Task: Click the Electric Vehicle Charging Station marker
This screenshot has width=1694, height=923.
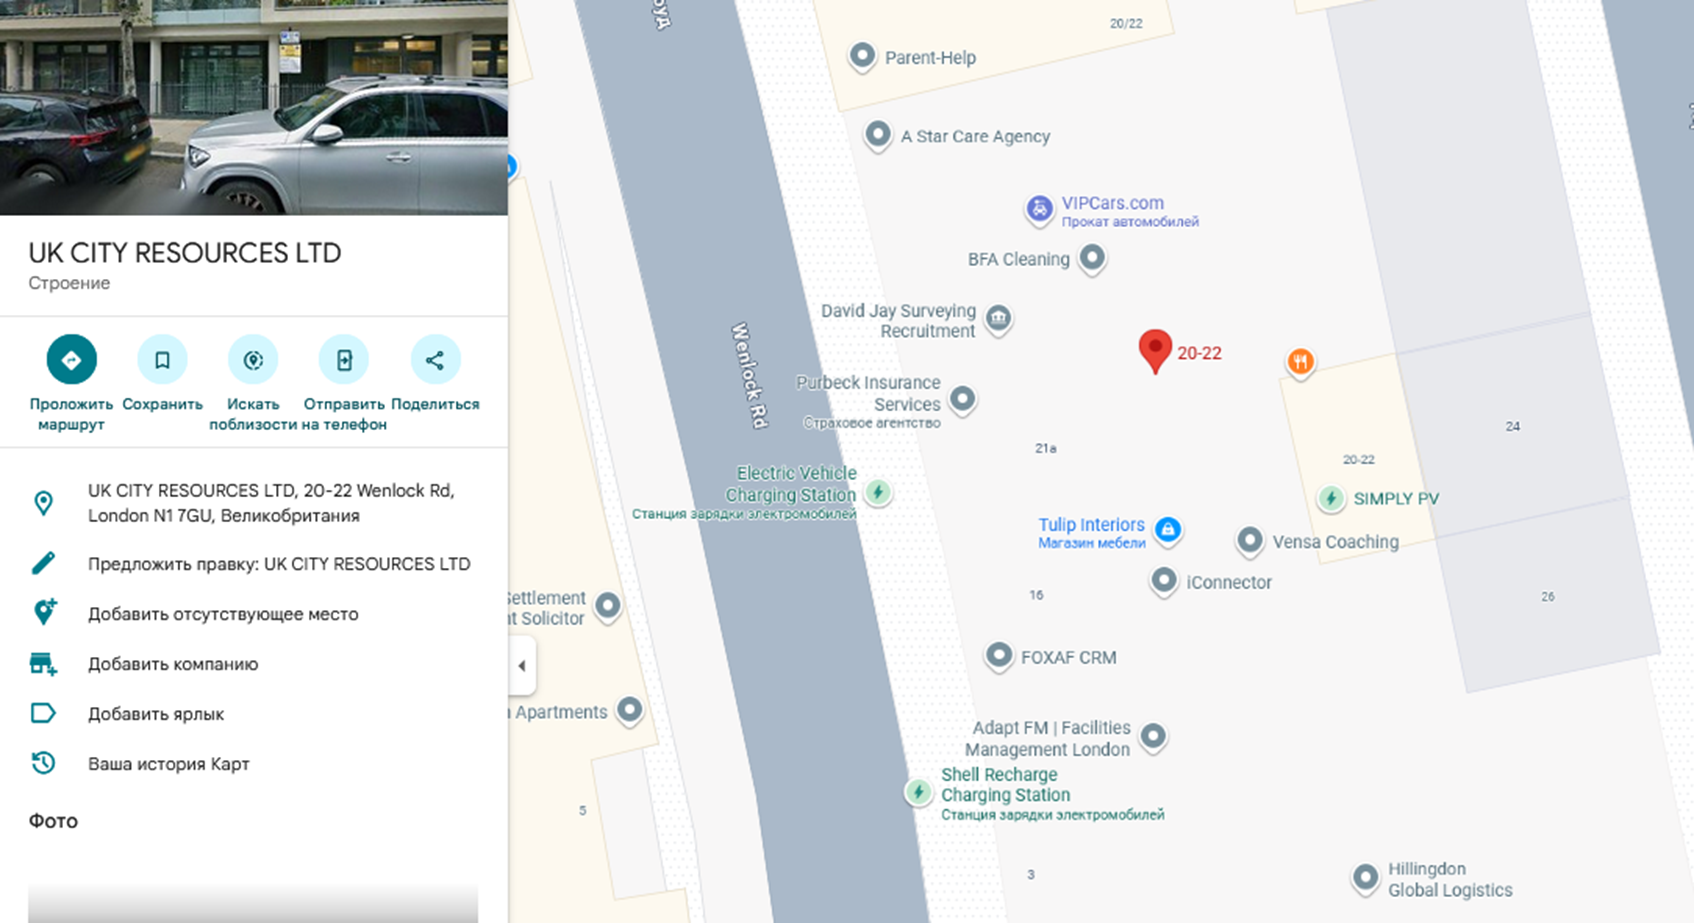Action: [878, 492]
